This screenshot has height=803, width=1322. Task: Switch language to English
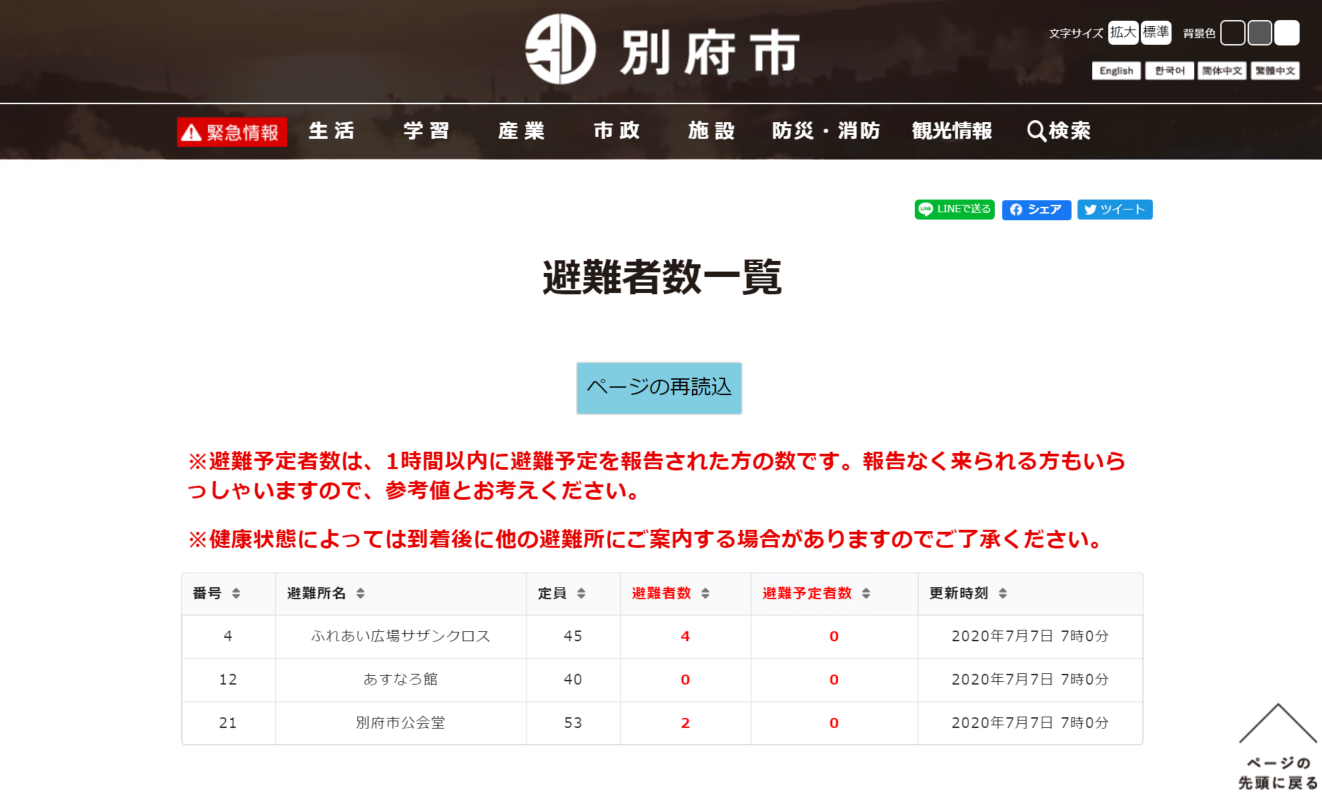1116,71
